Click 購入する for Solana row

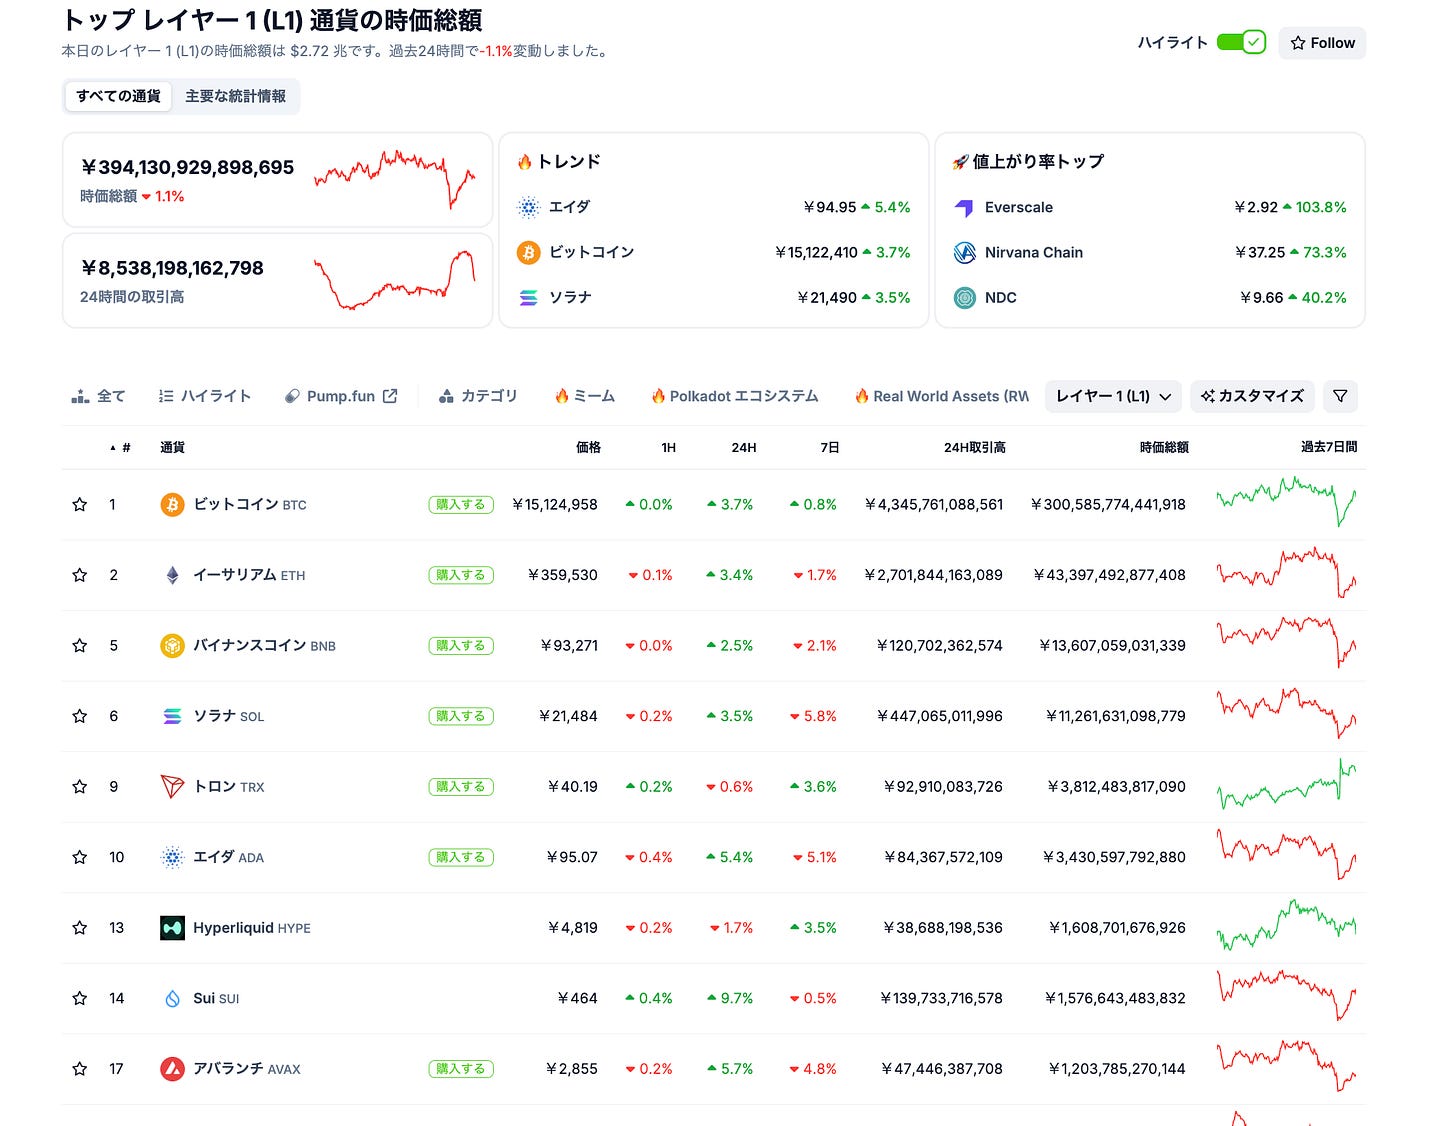coord(461,716)
